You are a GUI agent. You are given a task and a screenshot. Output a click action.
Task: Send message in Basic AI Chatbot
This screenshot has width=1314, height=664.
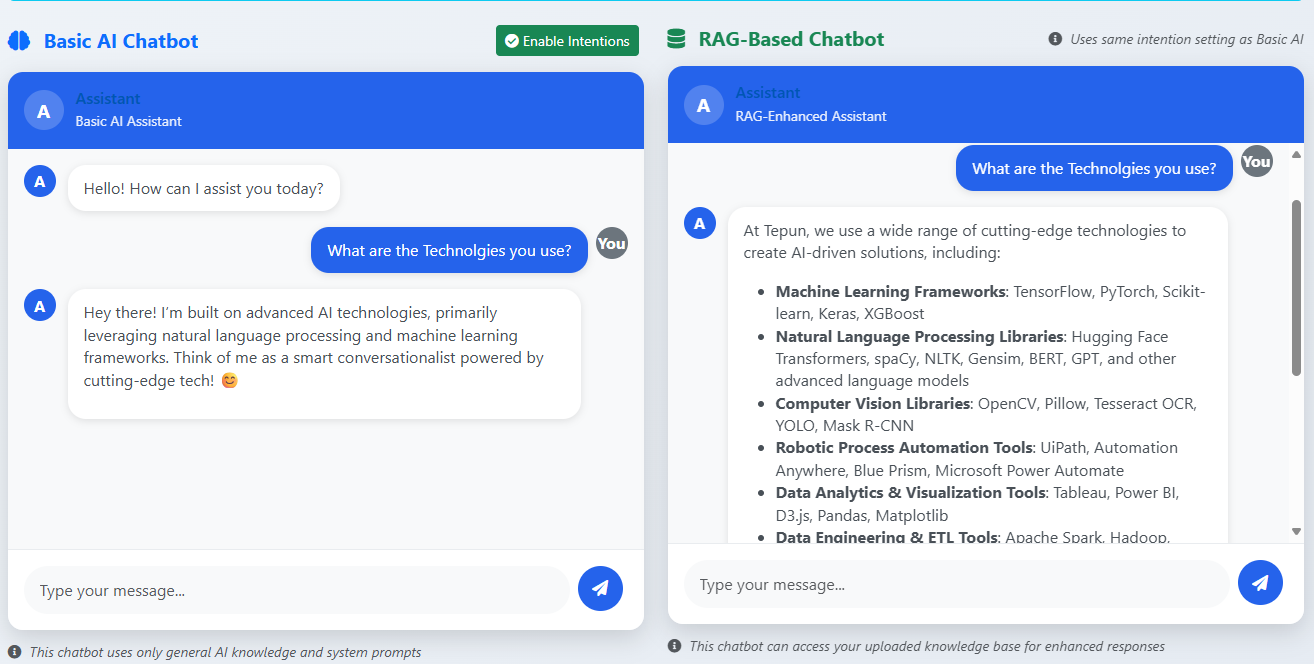pyautogui.click(x=600, y=589)
